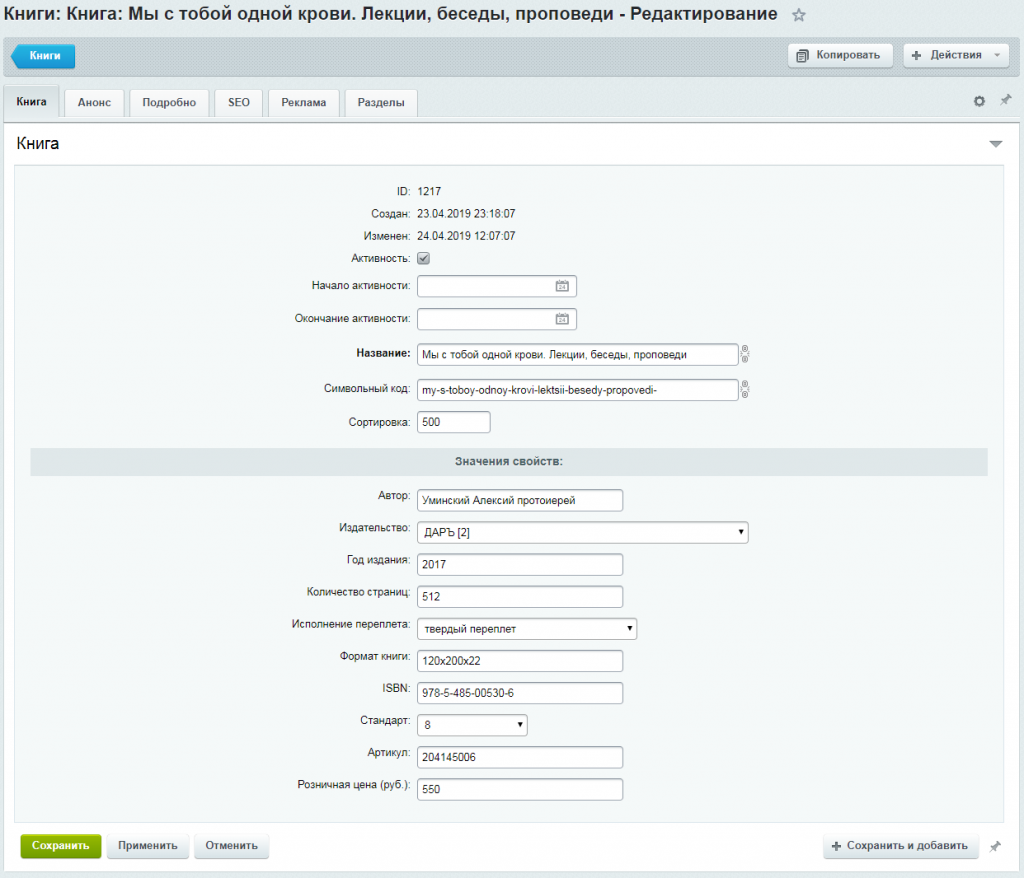Expand the Действия menu

click(x=956, y=56)
